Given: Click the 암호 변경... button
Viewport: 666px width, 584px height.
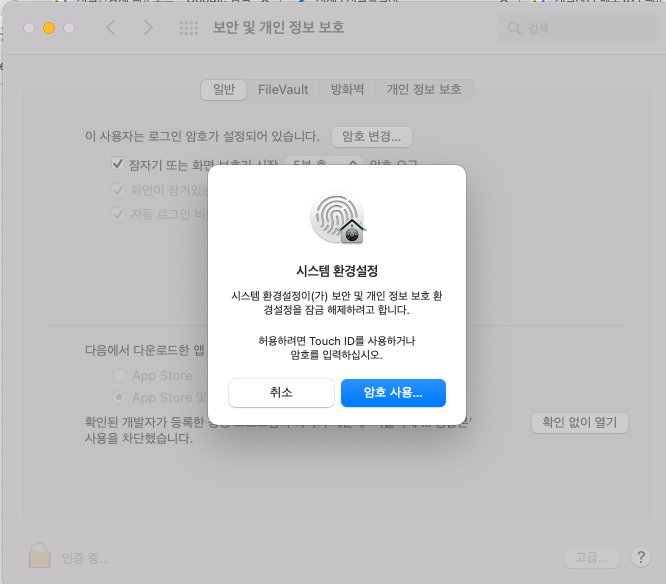Looking at the screenshot, I should (x=372, y=137).
